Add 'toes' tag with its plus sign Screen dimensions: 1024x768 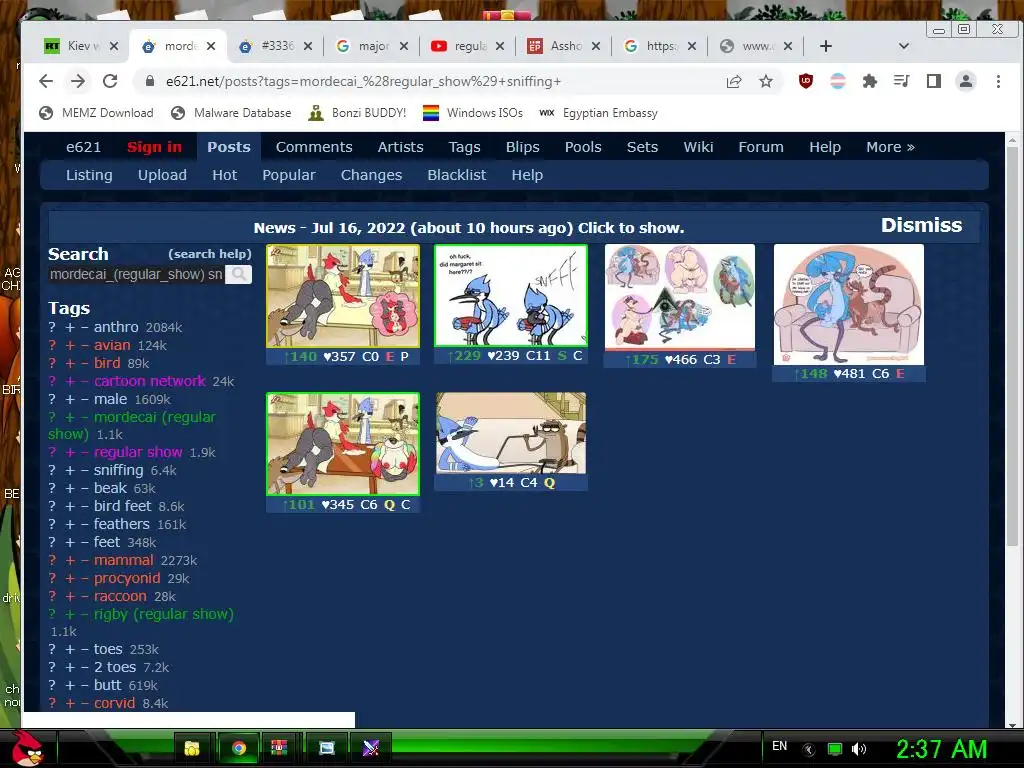70,650
